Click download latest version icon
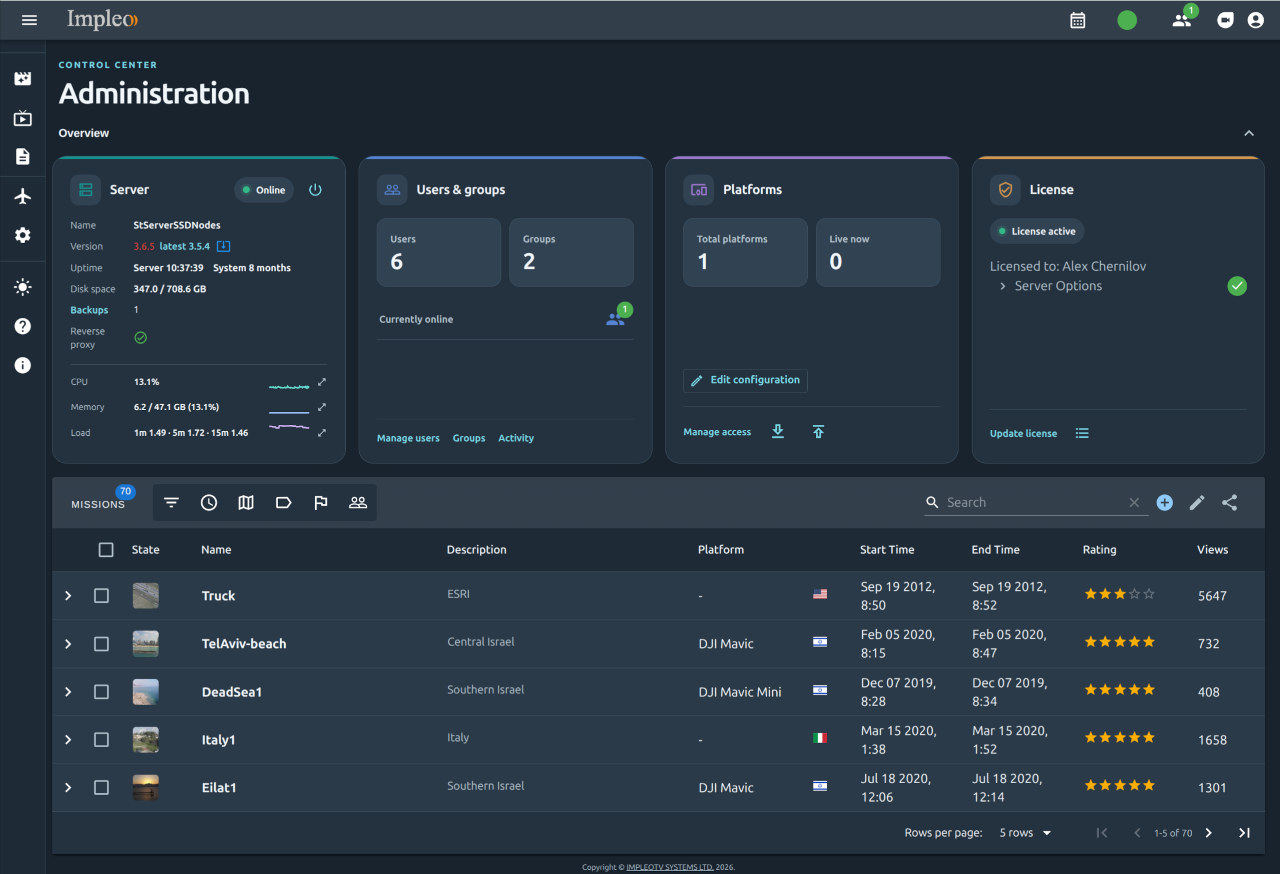Screen dimensions: 1280x874 tap(224, 246)
